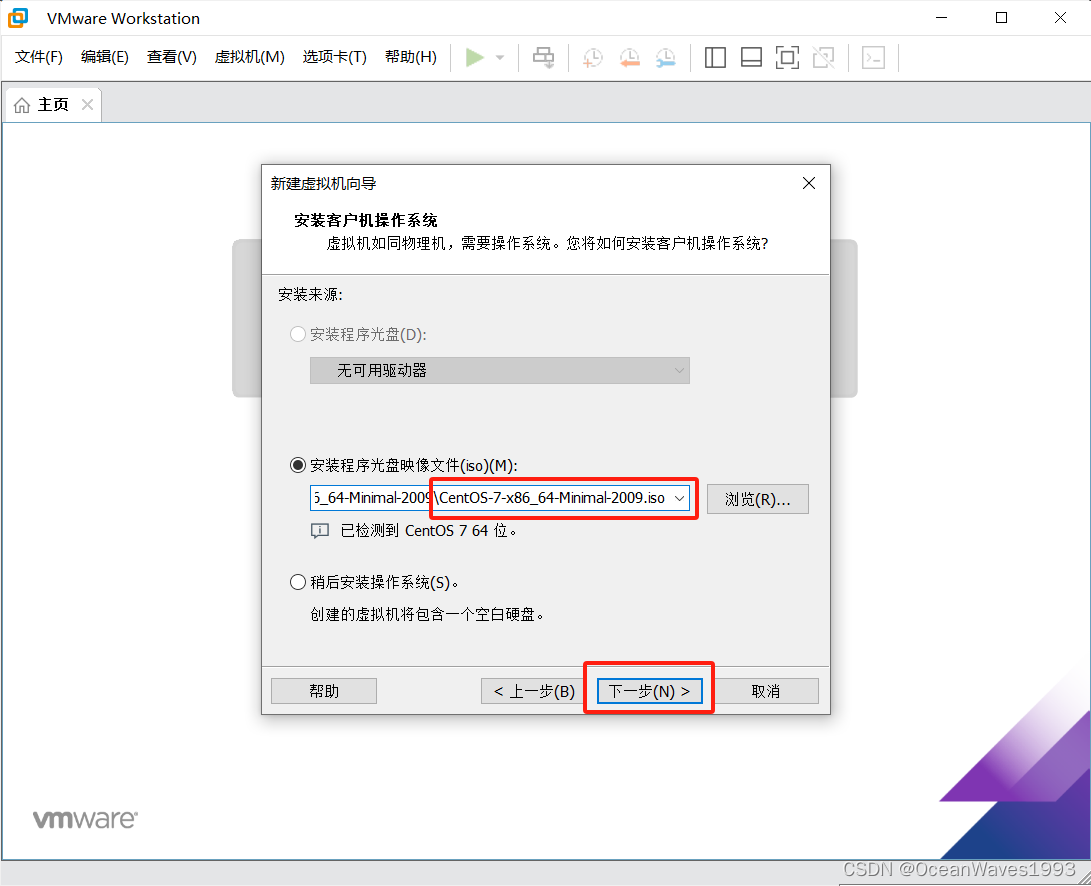Image resolution: width=1091 pixels, height=886 pixels.
Task: Select 安装程序光盘(D) radio button
Action: (x=298, y=334)
